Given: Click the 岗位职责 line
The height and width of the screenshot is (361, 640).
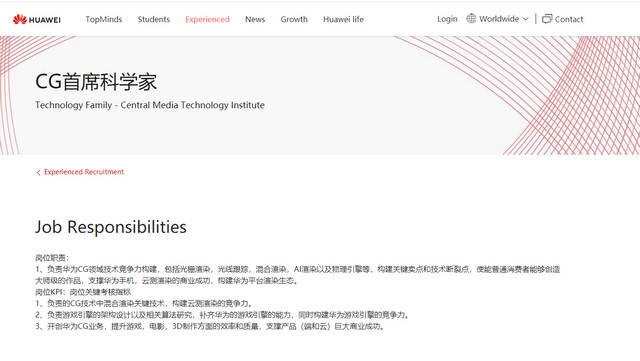Looking at the screenshot, I should pos(52,258).
